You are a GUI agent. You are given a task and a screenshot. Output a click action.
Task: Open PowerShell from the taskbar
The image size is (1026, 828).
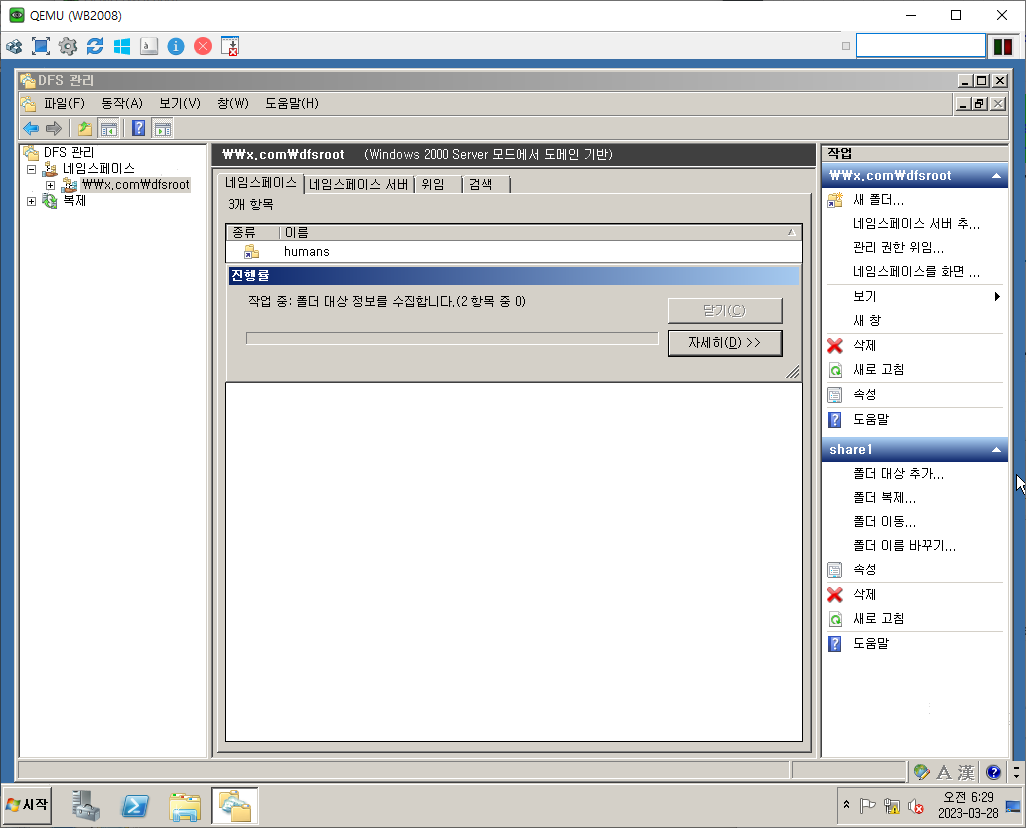pos(135,805)
